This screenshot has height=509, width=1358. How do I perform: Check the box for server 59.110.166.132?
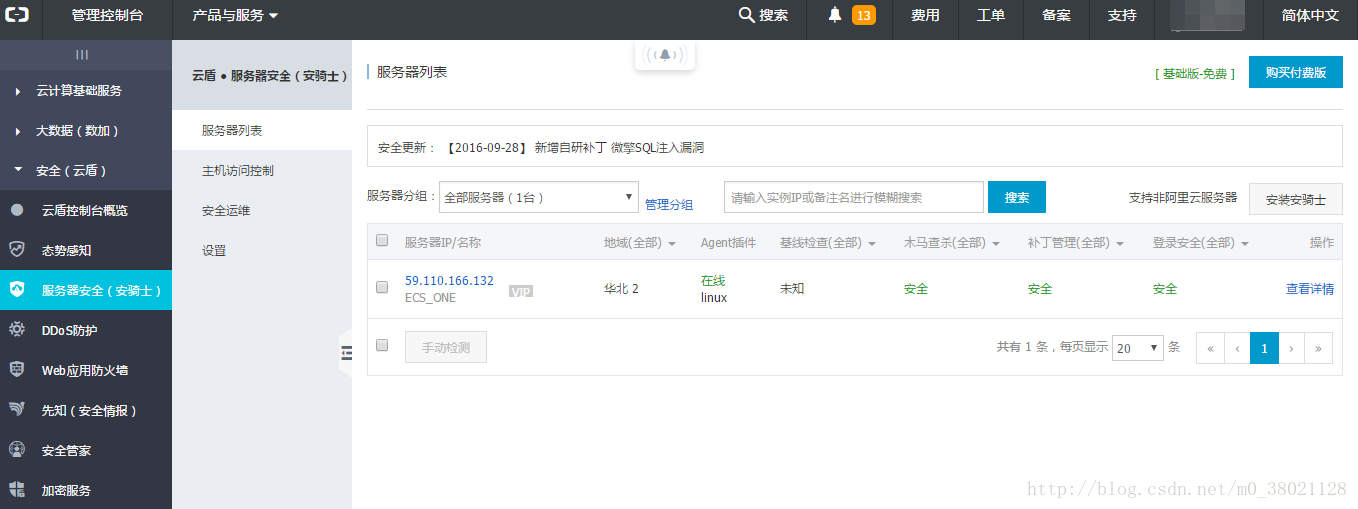point(381,287)
